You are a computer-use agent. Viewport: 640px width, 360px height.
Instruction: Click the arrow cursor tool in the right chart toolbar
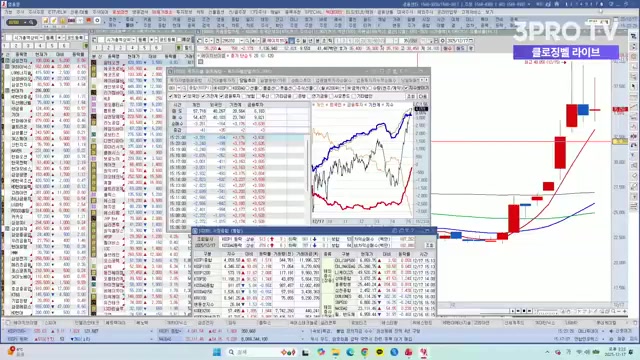point(633,87)
